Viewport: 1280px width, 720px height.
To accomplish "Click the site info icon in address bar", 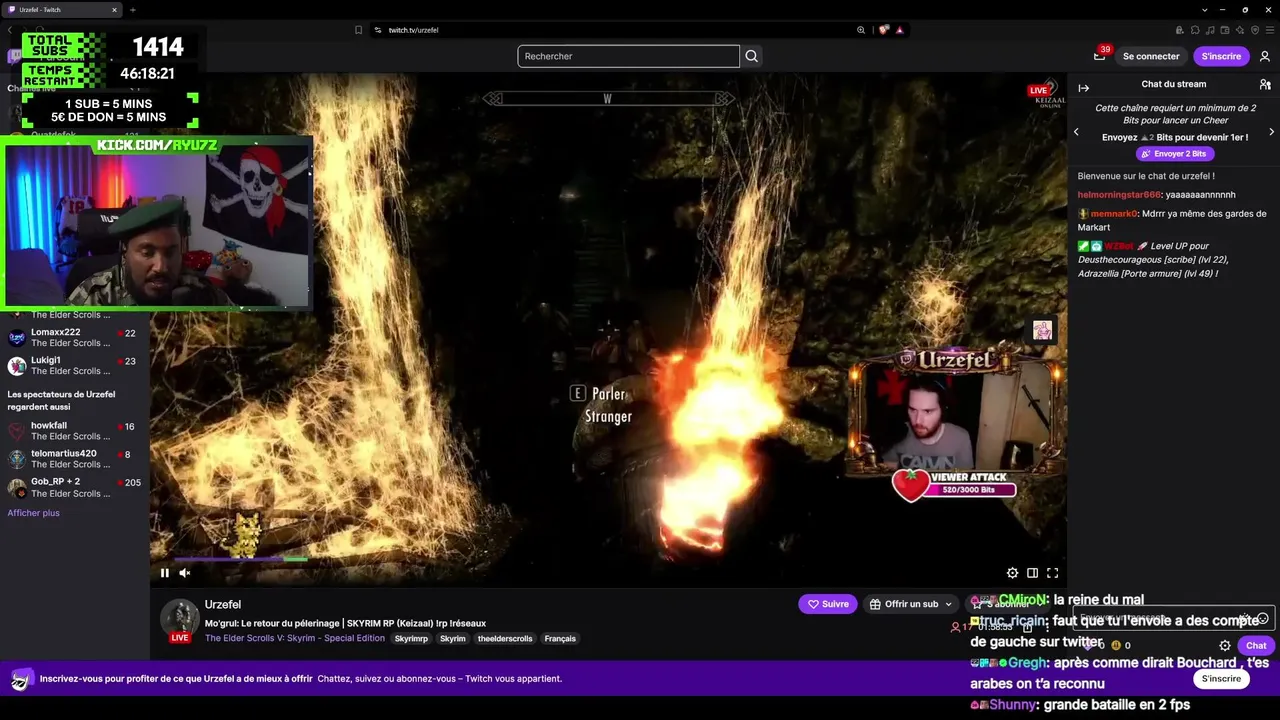I will click(378, 30).
